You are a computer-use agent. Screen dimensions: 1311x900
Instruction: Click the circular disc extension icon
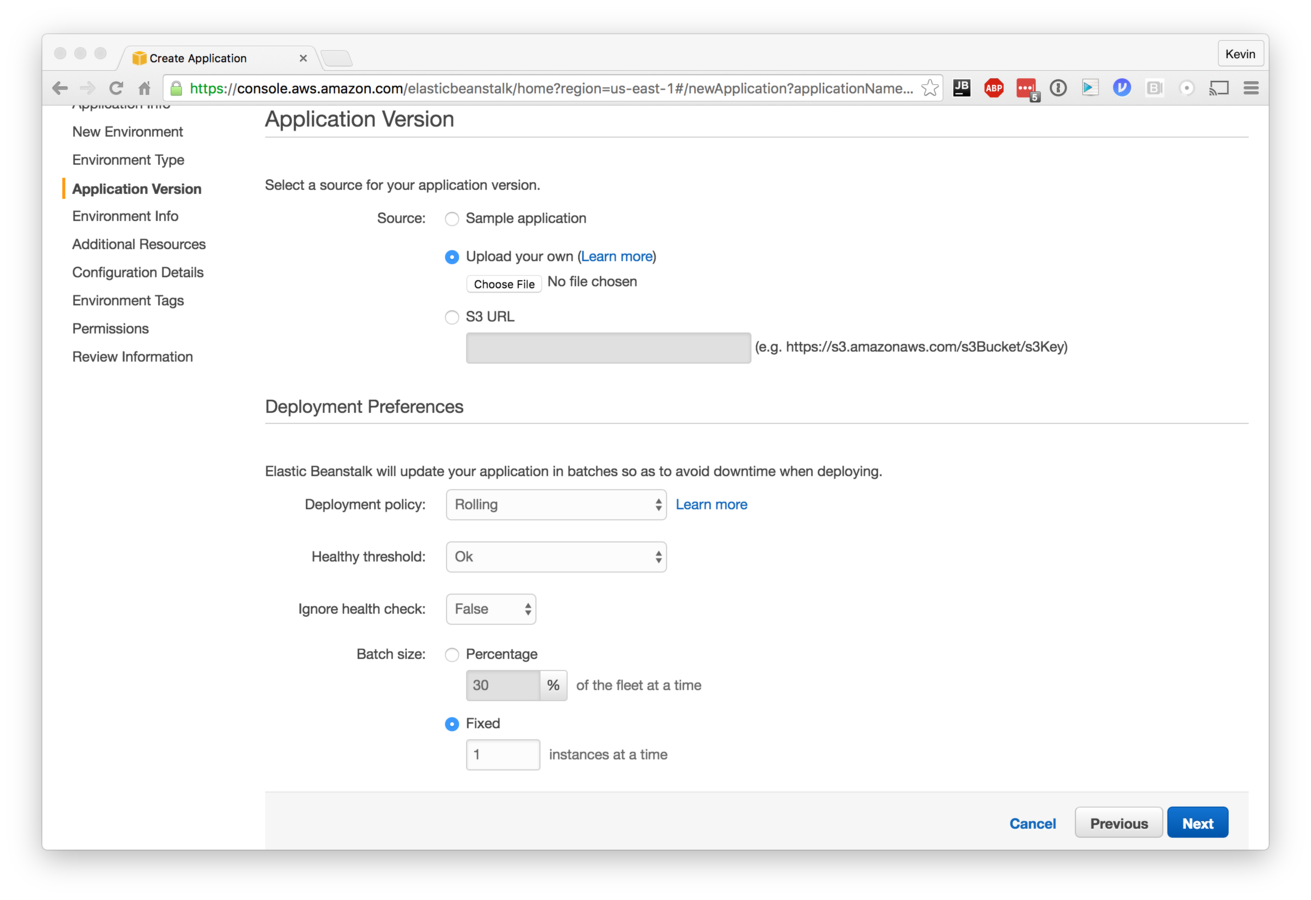click(1187, 88)
